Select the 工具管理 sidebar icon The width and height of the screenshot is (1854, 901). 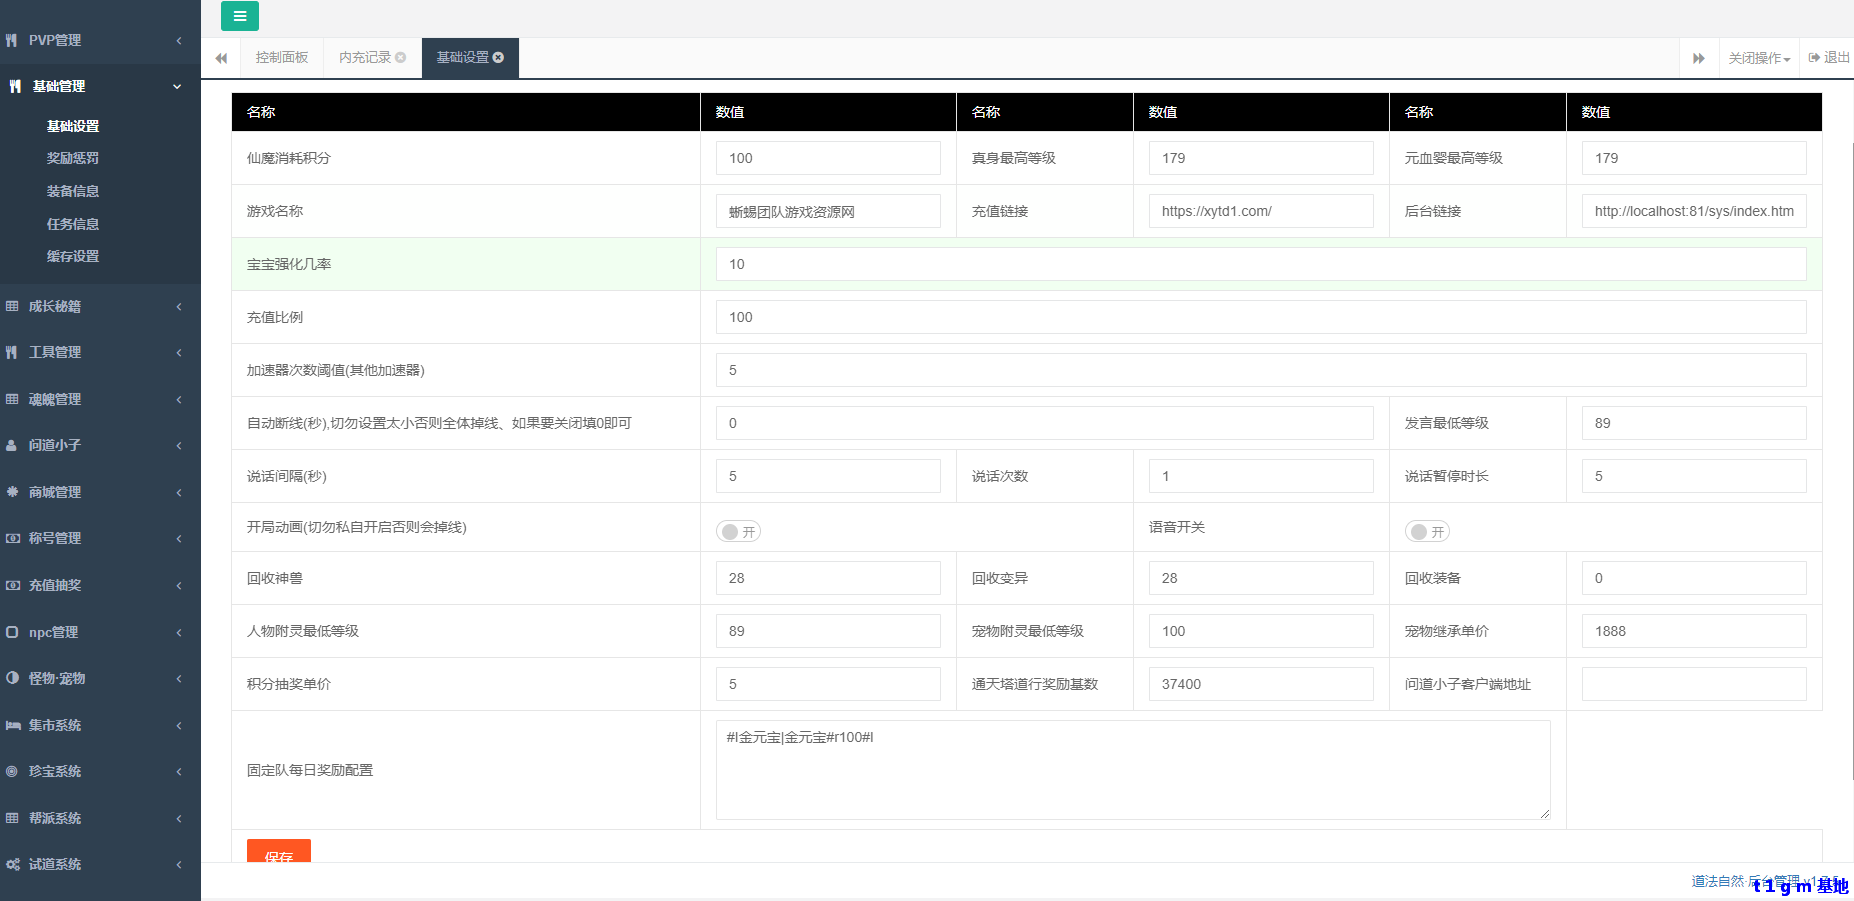tap(14, 352)
